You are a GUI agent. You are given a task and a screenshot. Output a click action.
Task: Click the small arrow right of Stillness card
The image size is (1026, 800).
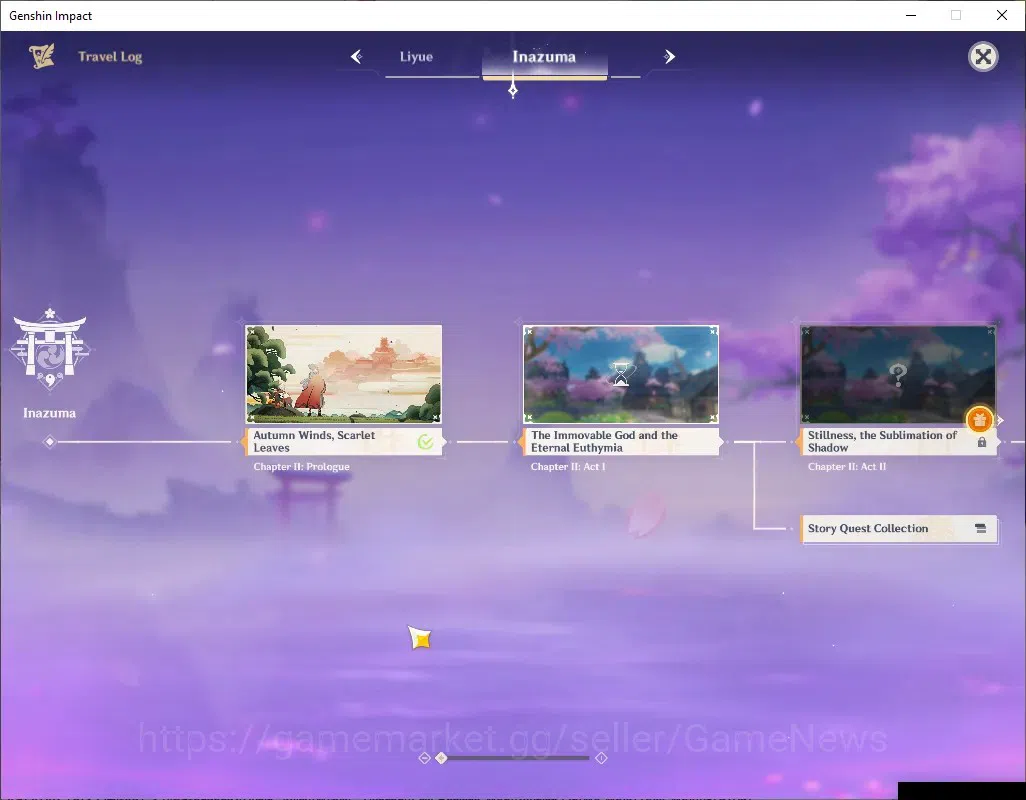point(1000,420)
